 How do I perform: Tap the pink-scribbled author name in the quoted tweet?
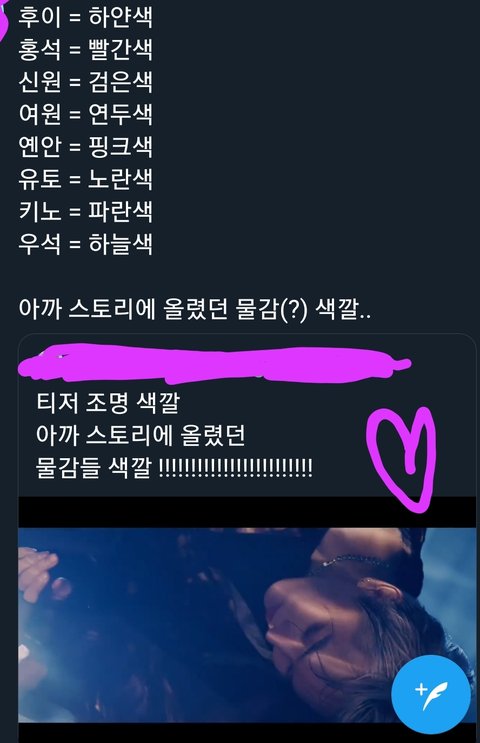coord(215,363)
